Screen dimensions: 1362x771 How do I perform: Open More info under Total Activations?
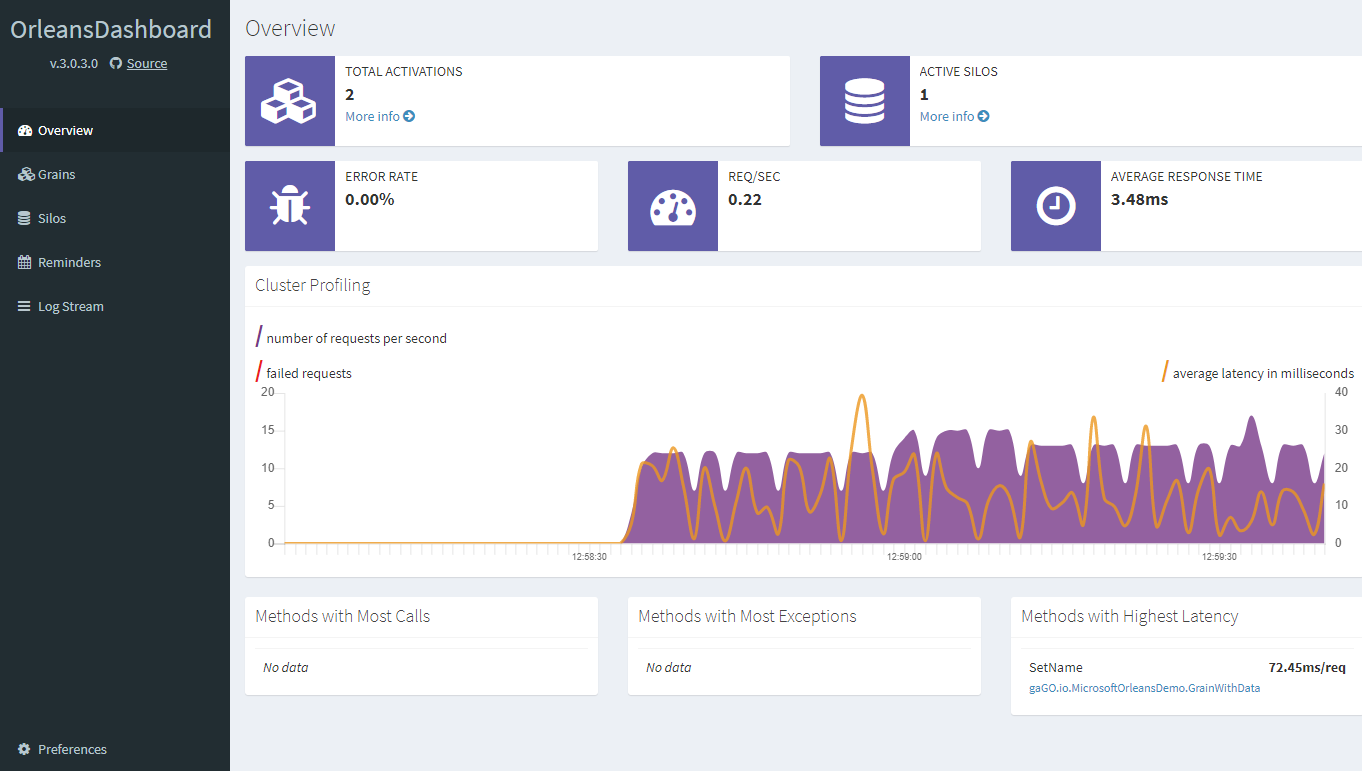click(380, 117)
